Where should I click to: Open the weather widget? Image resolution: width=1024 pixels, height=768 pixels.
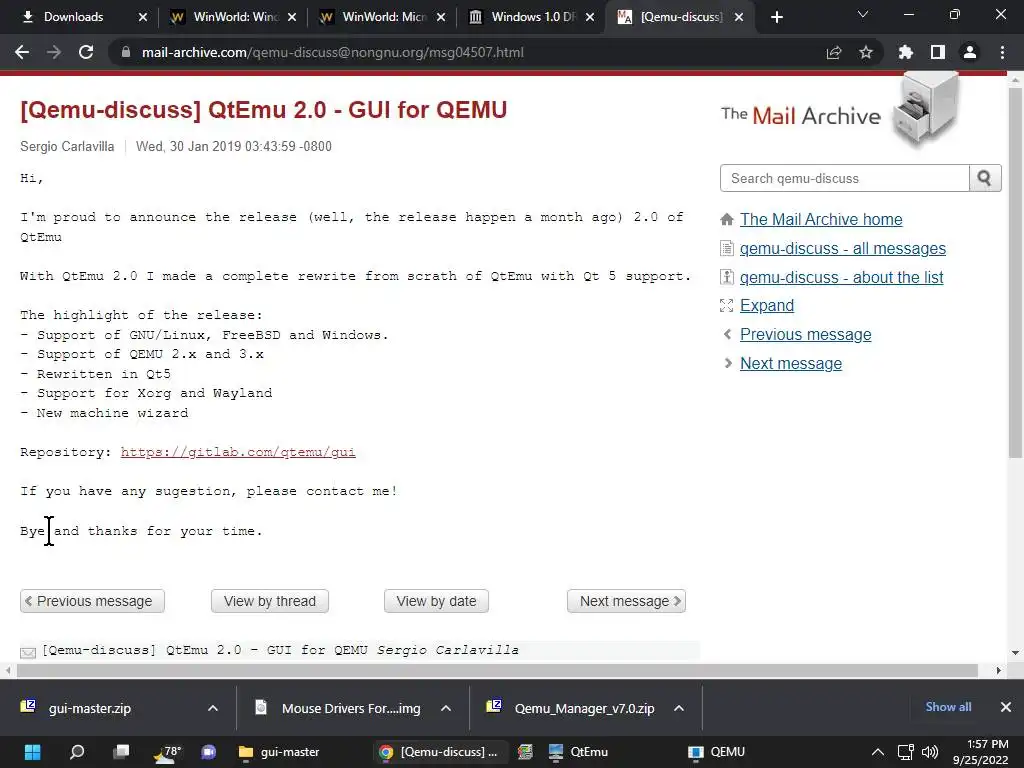click(167, 752)
